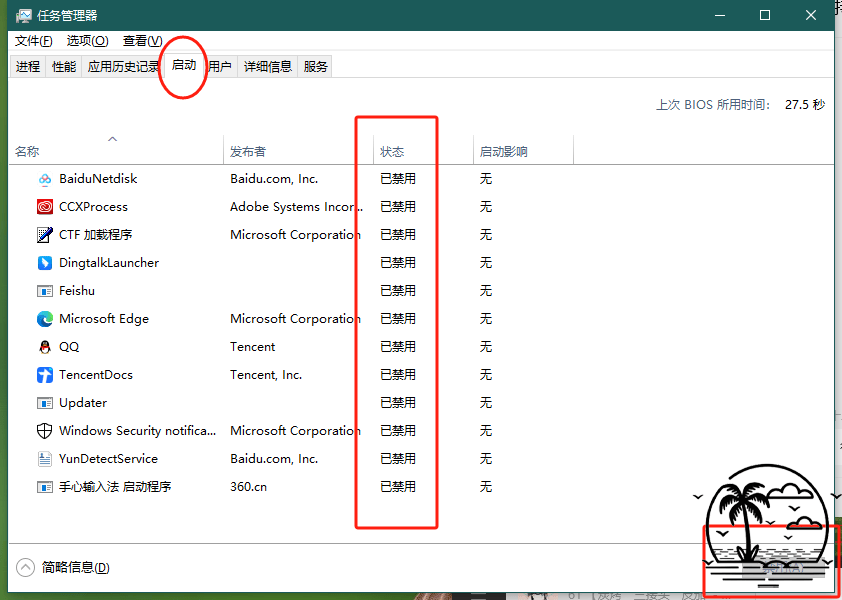The height and width of the screenshot is (600, 842).
Task: Open the 文件(F) menu
Action: (x=33, y=41)
